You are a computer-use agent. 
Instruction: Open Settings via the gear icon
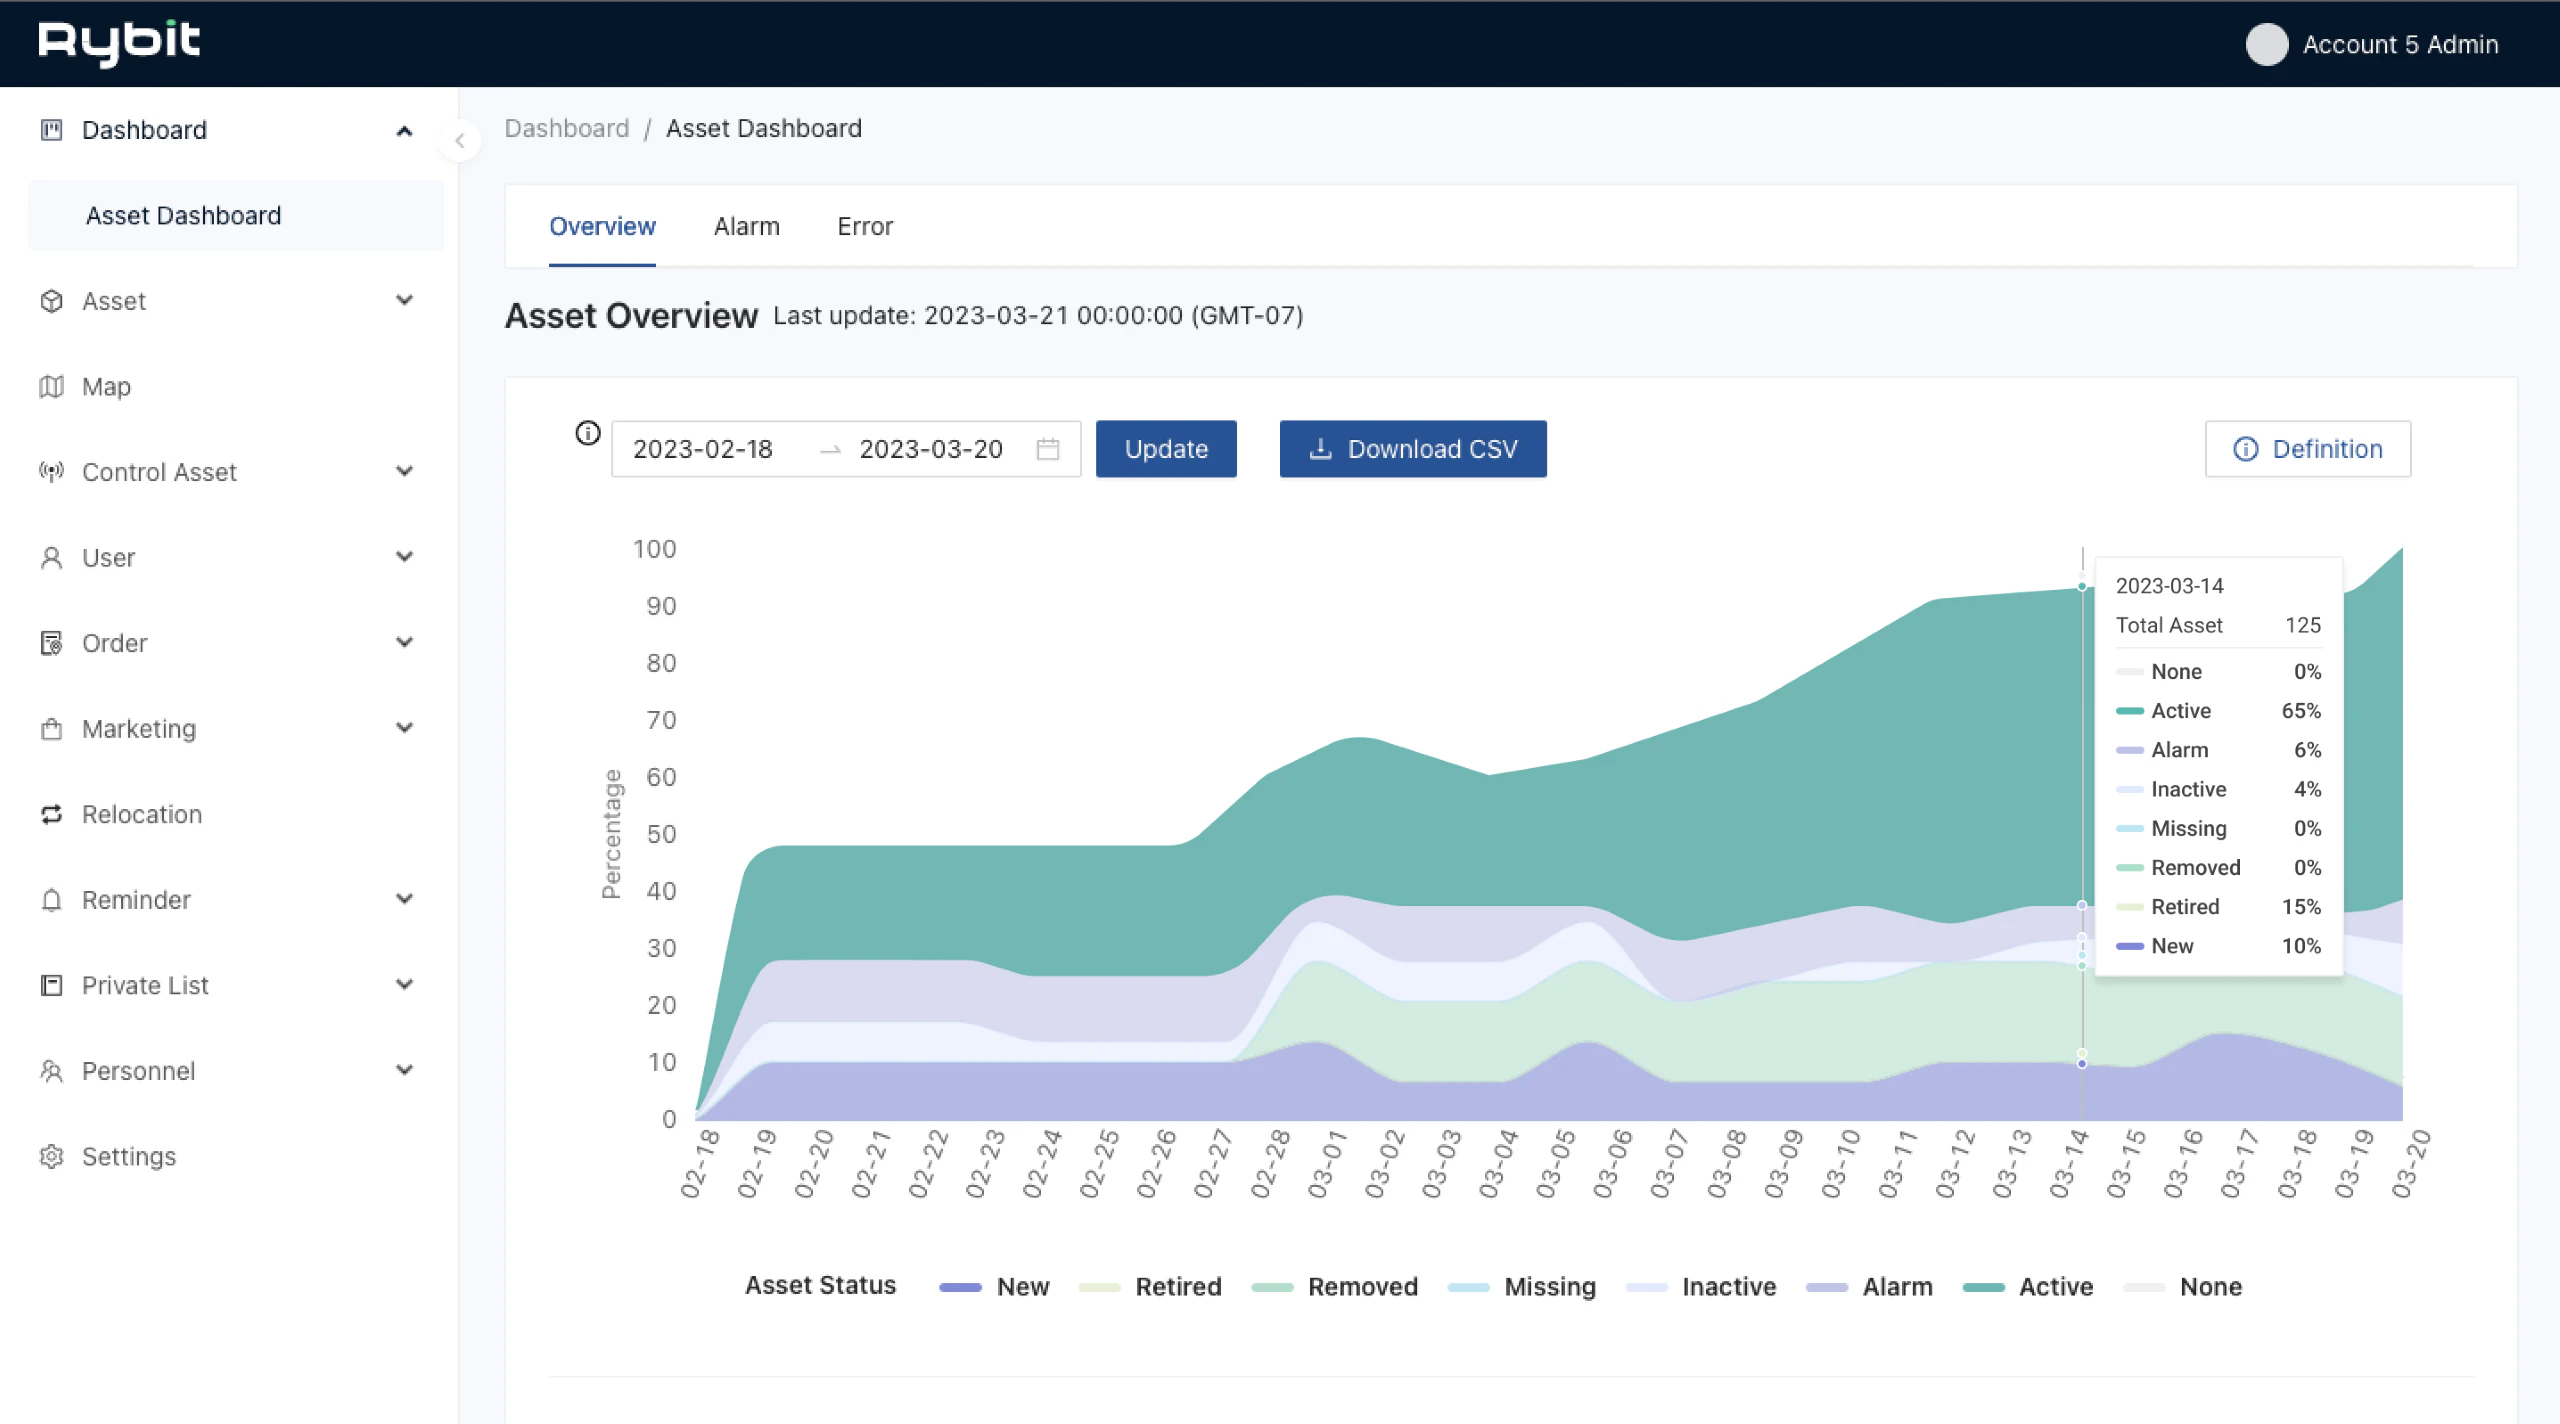[x=51, y=1156]
